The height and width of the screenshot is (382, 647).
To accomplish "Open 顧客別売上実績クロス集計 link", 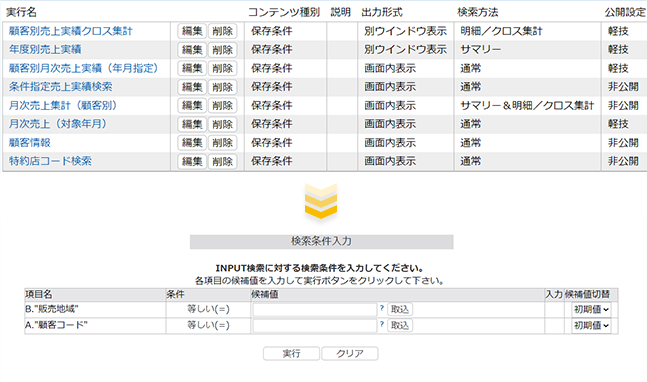I will pyautogui.click(x=71, y=31).
